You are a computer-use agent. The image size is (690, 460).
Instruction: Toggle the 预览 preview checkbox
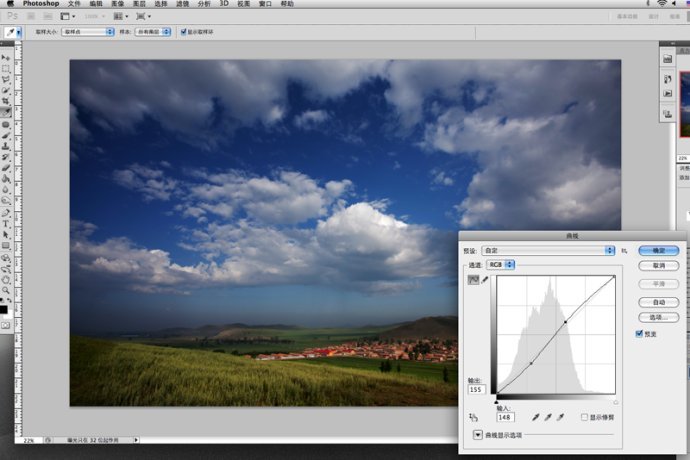(640, 334)
